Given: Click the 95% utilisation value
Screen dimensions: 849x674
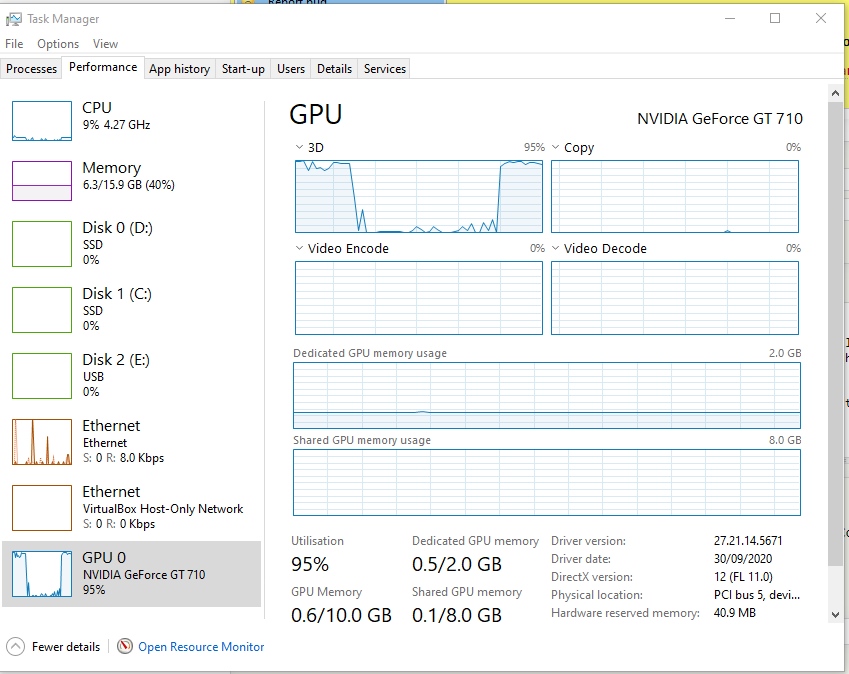Looking at the screenshot, I should pyautogui.click(x=310, y=564).
